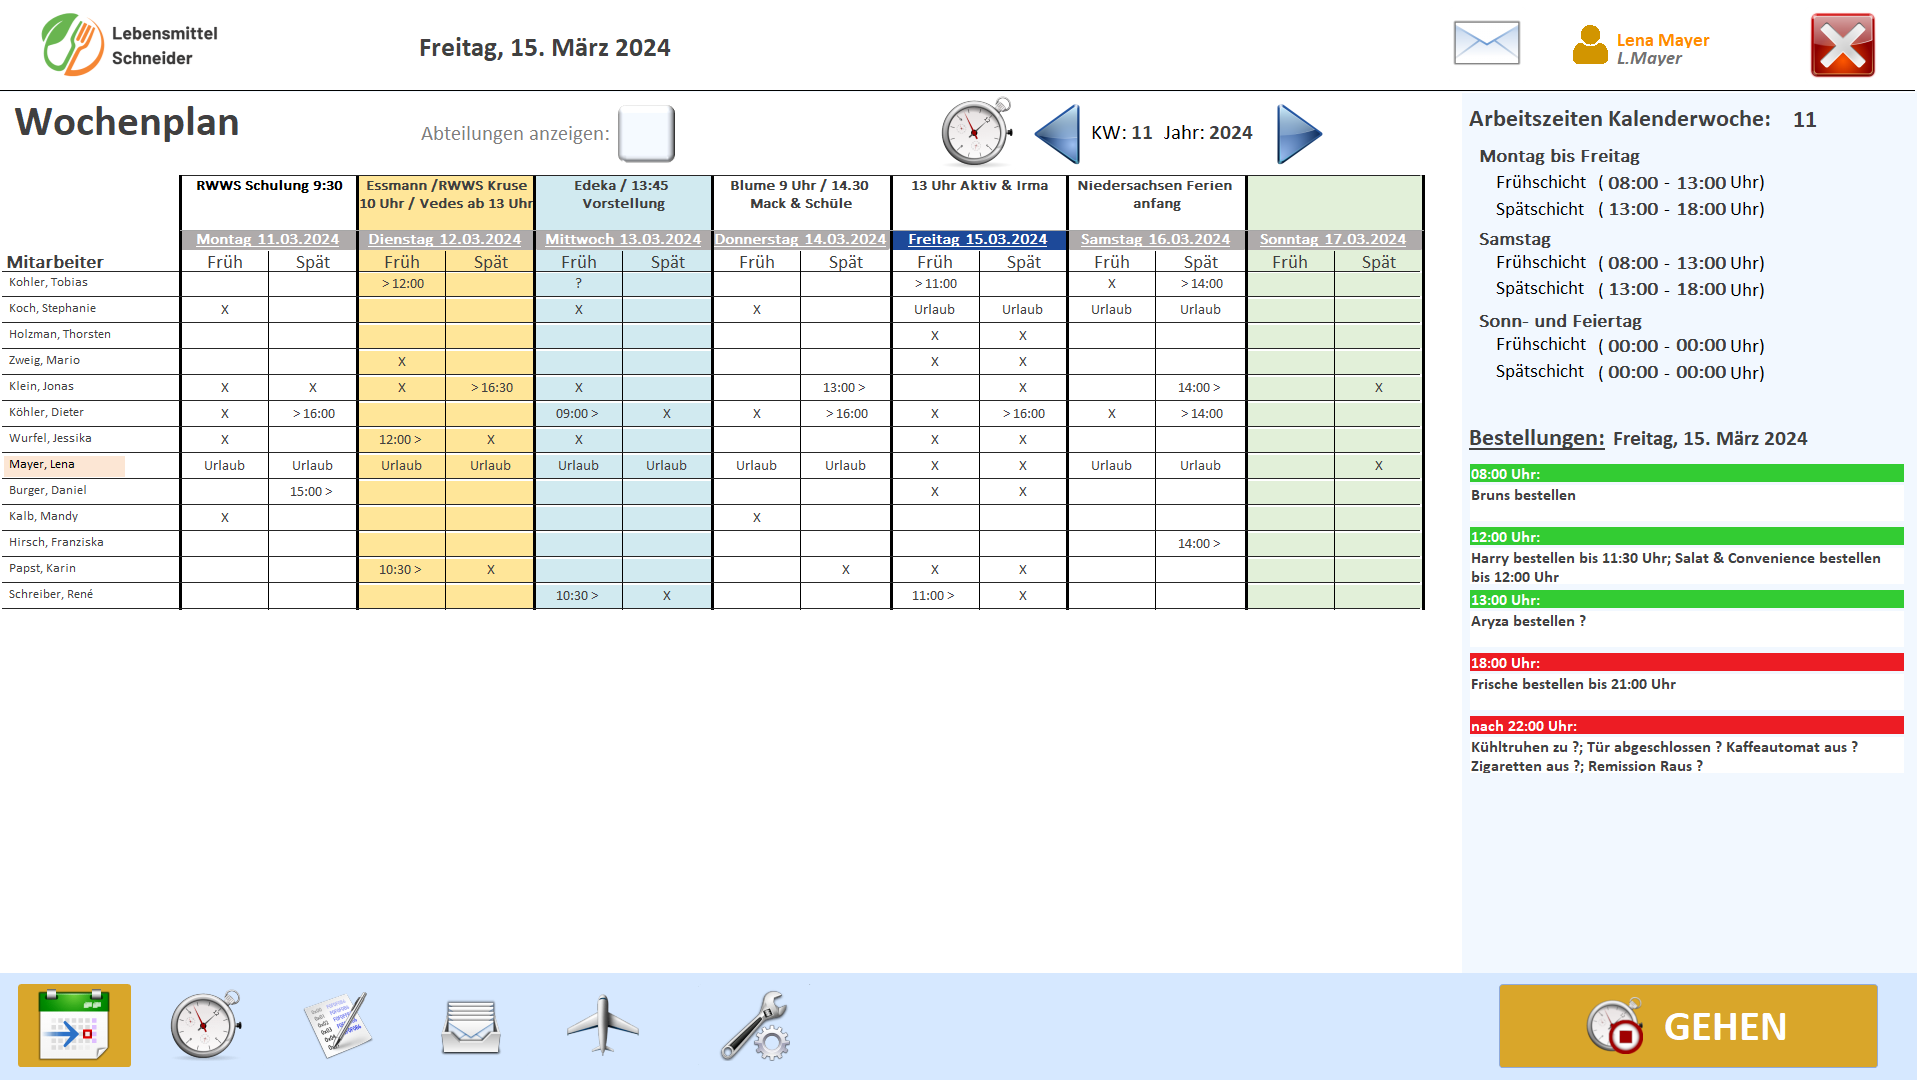Select the green 08:00 Uhr order bar
The image size is (1917, 1080).
pyautogui.click(x=1685, y=474)
